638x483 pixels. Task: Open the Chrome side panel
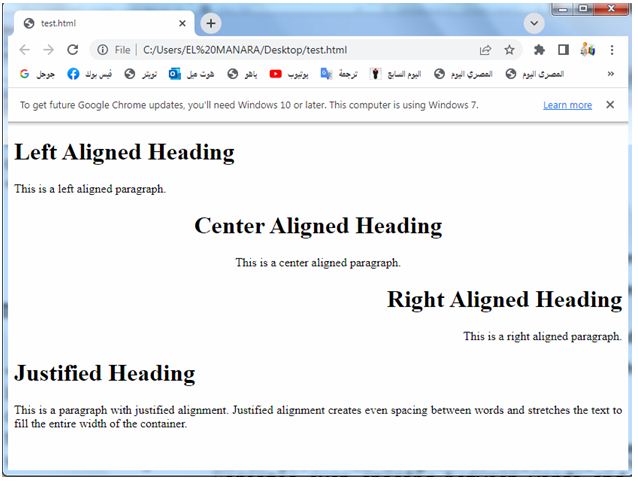[563, 50]
